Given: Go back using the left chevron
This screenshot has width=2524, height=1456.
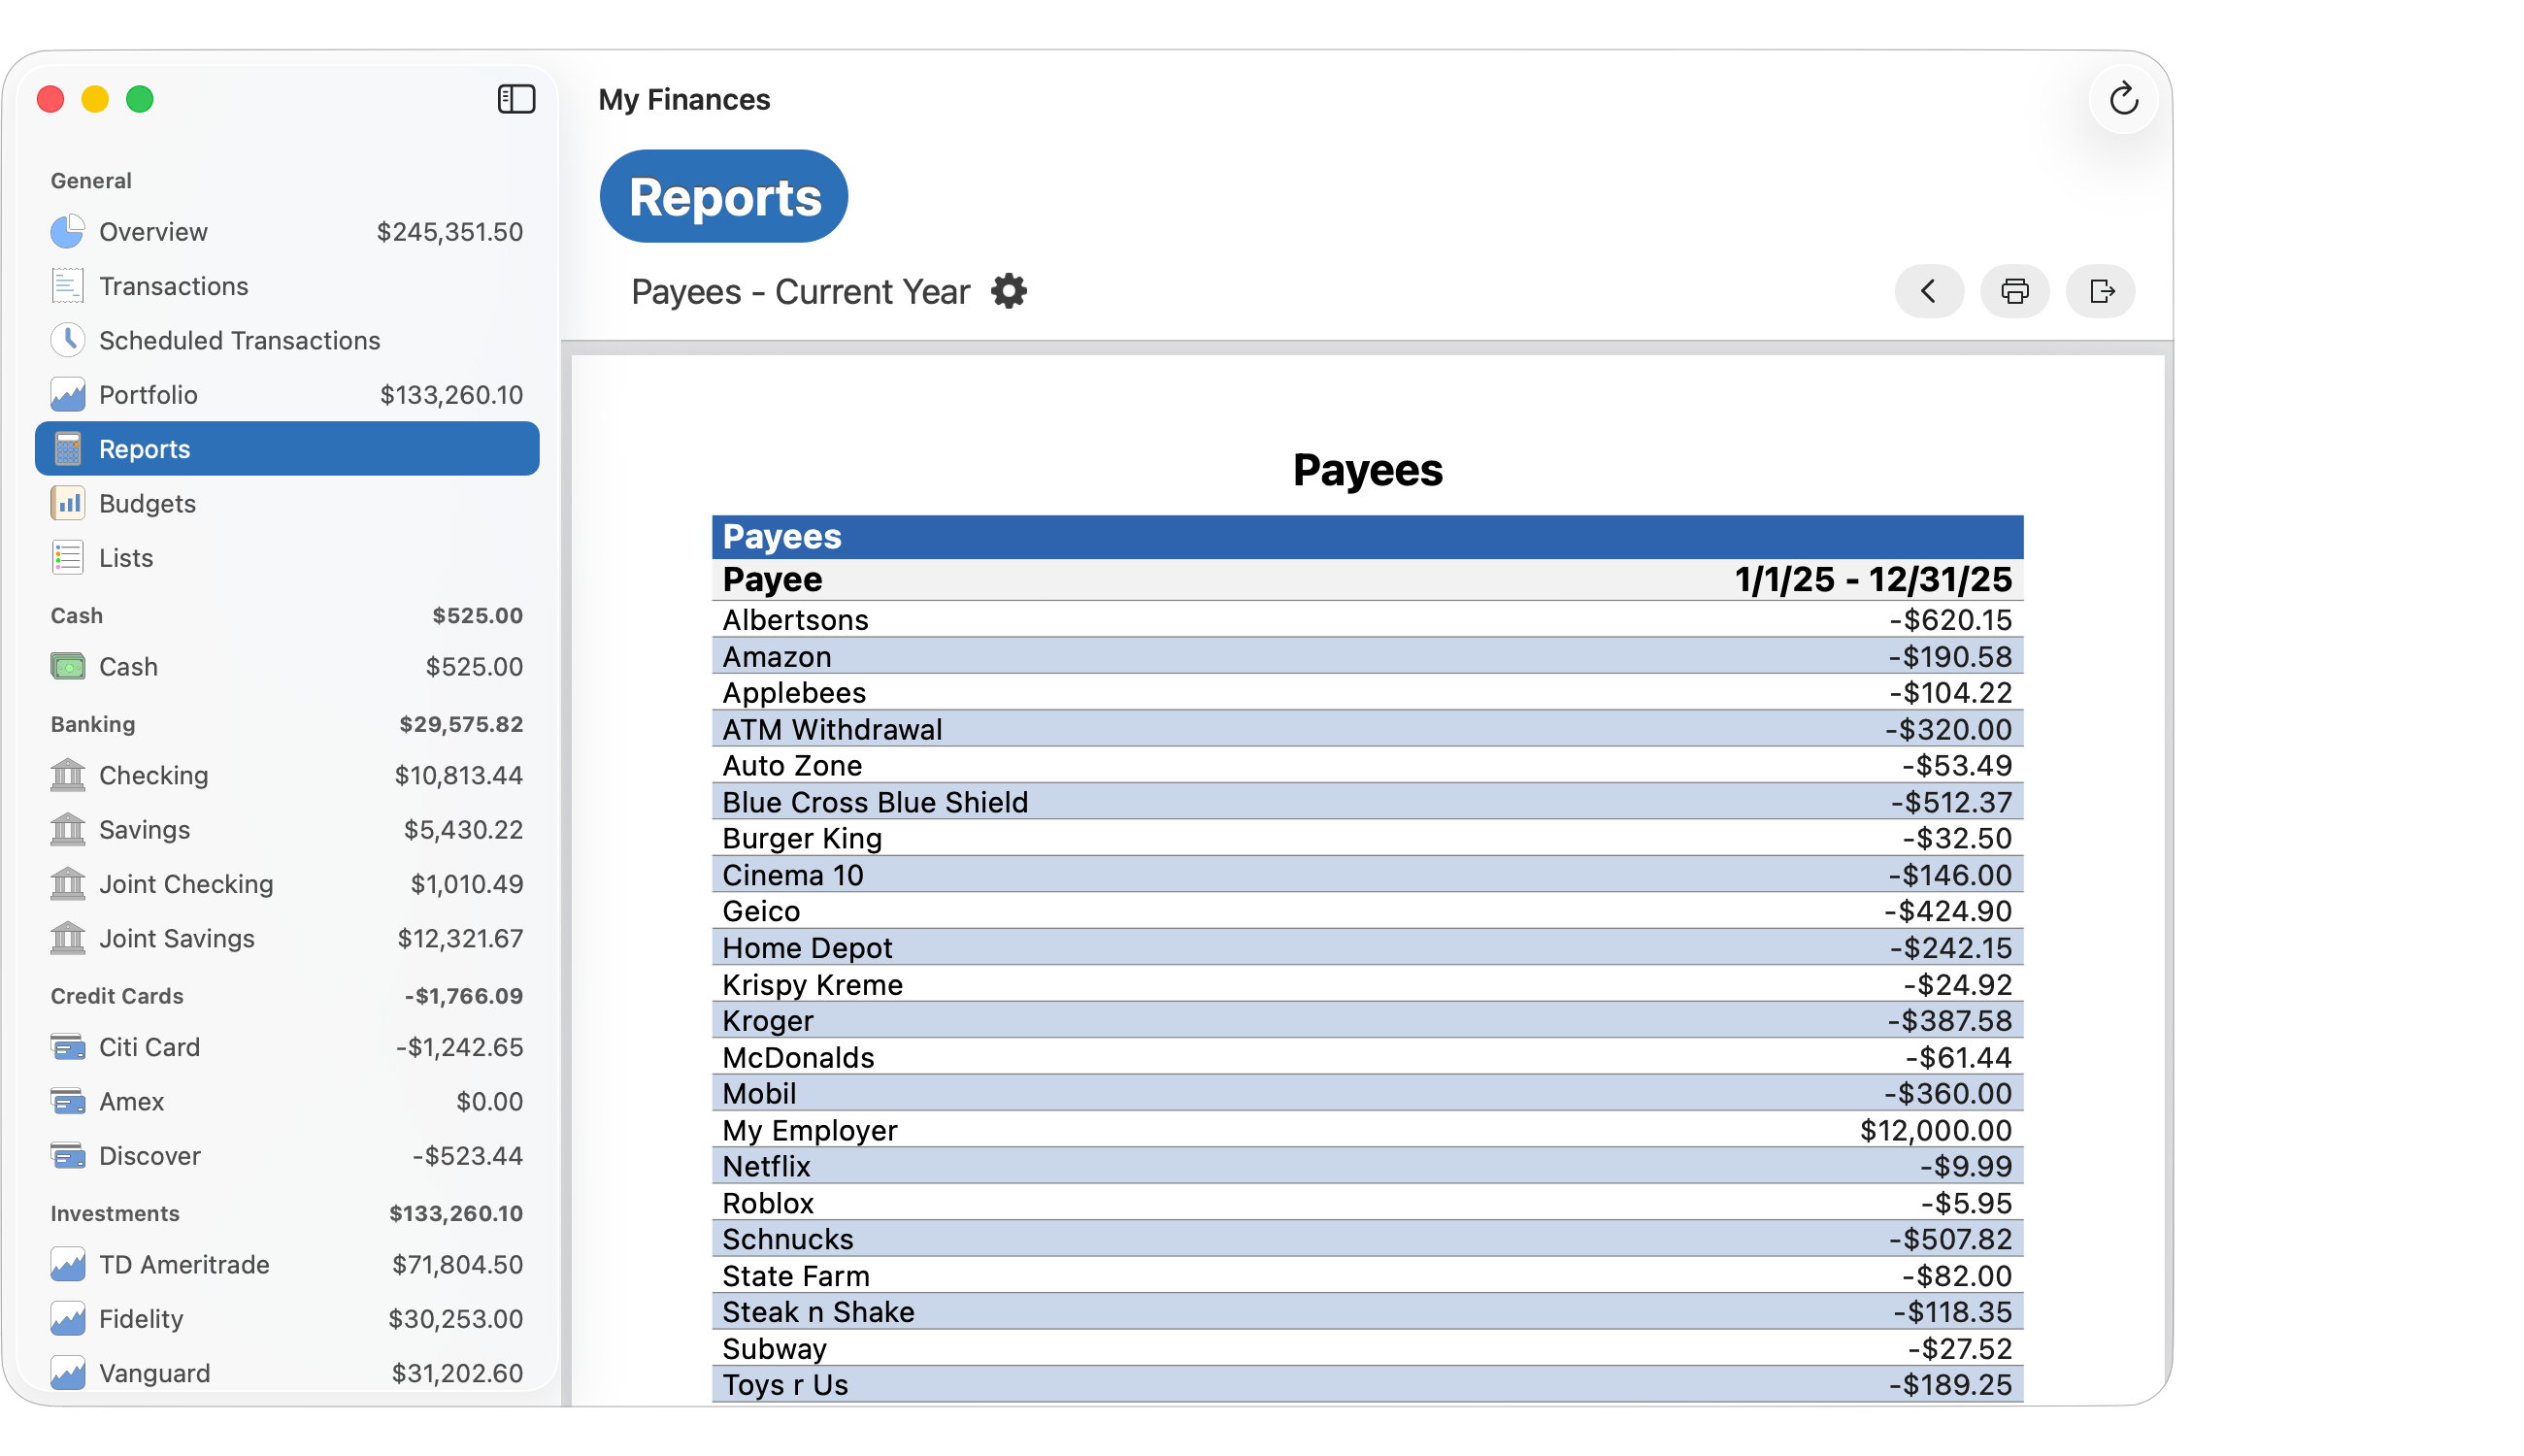Looking at the screenshot, I should coord(1929,291).
